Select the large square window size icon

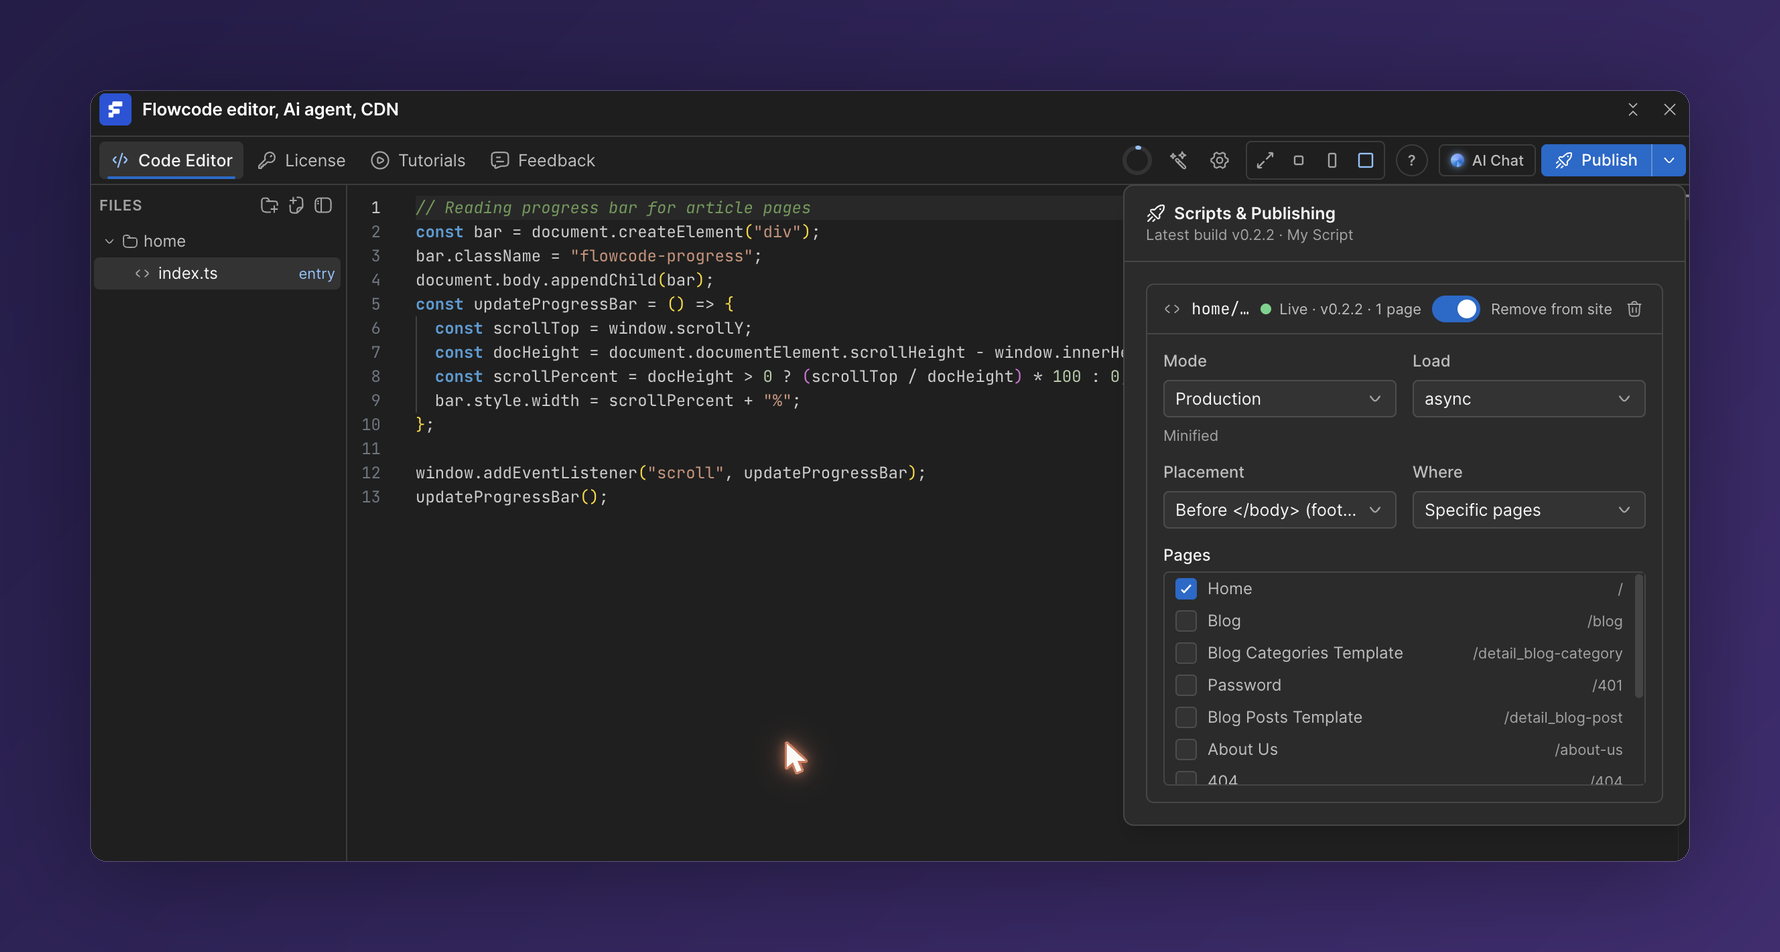[x=1365, y=160]
